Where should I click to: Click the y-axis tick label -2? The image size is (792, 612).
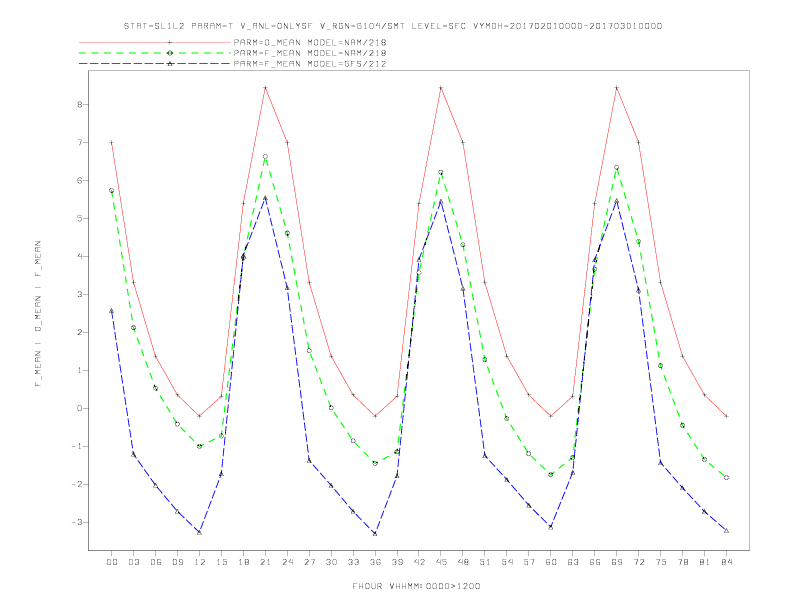click(76, 484)
